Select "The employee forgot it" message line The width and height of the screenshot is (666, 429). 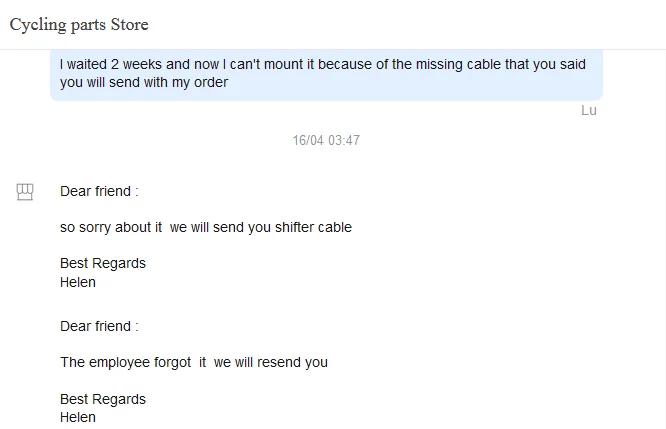133,362
